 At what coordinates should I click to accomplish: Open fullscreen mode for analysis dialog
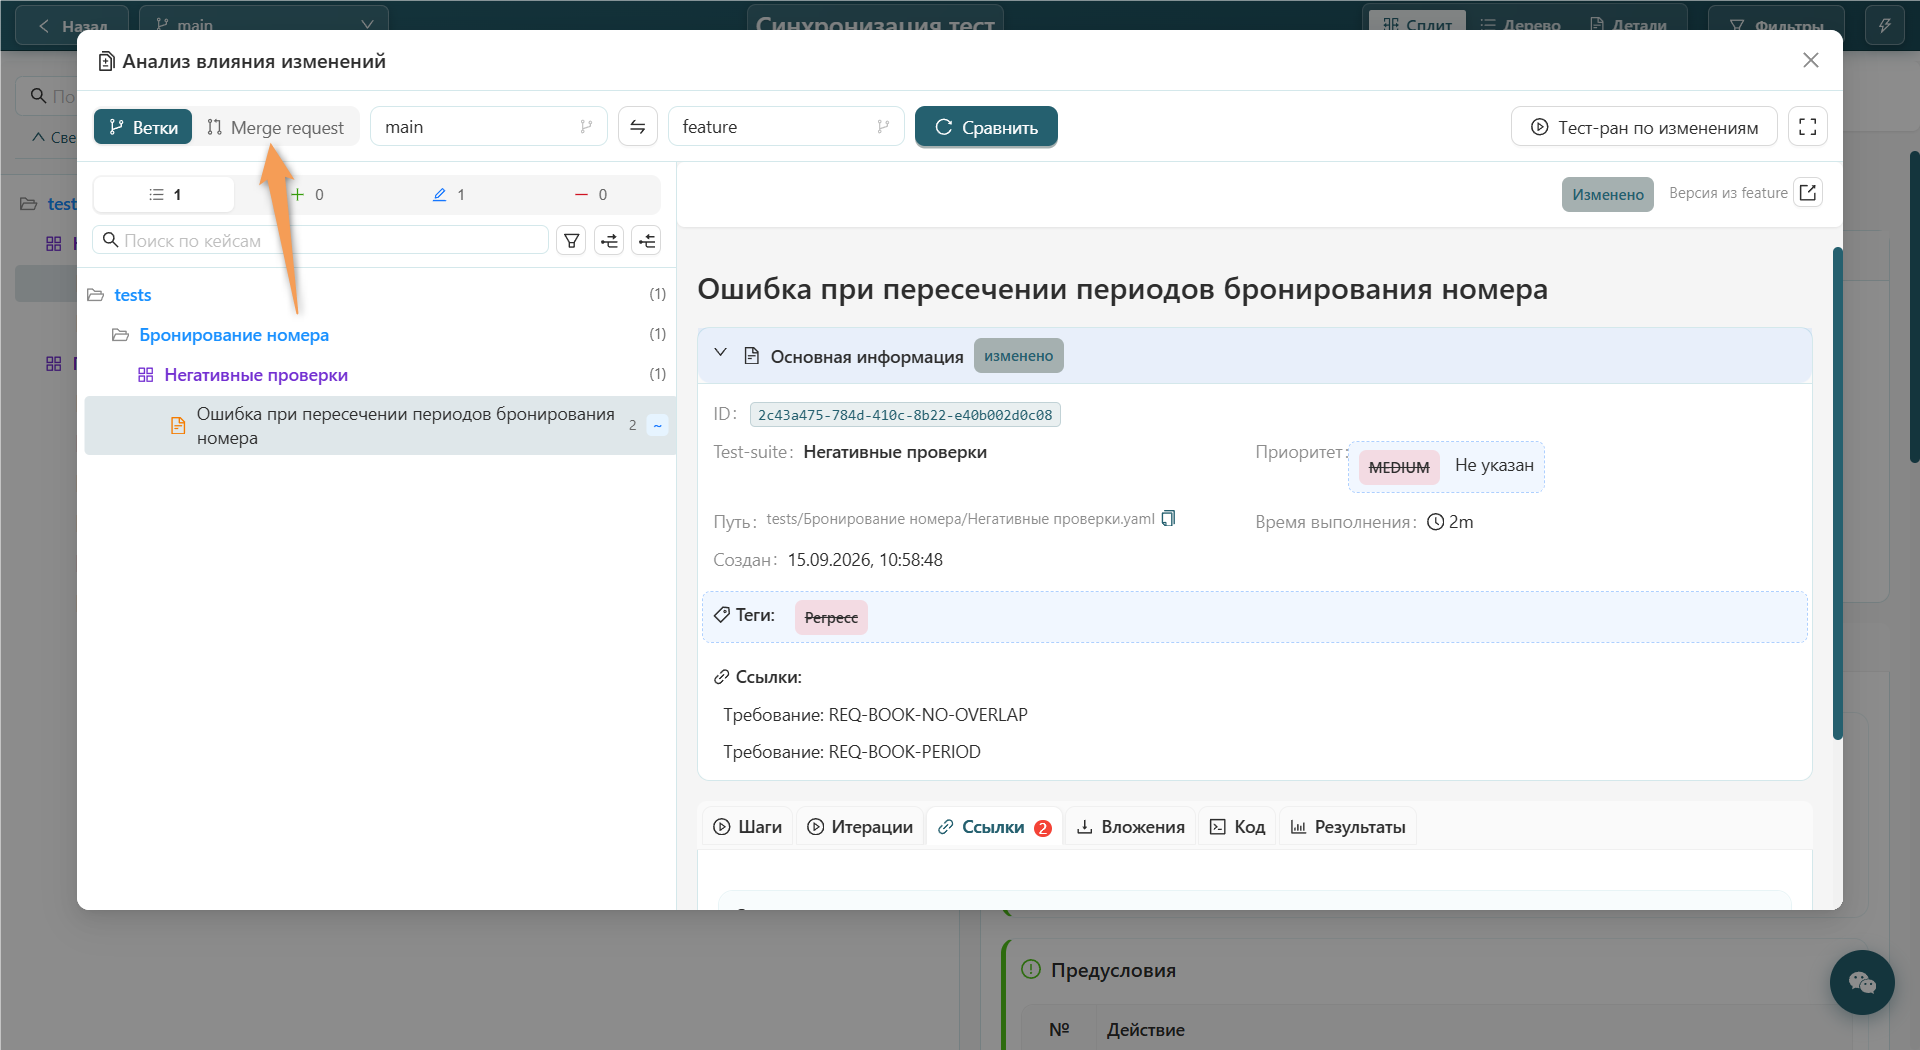1808,127
